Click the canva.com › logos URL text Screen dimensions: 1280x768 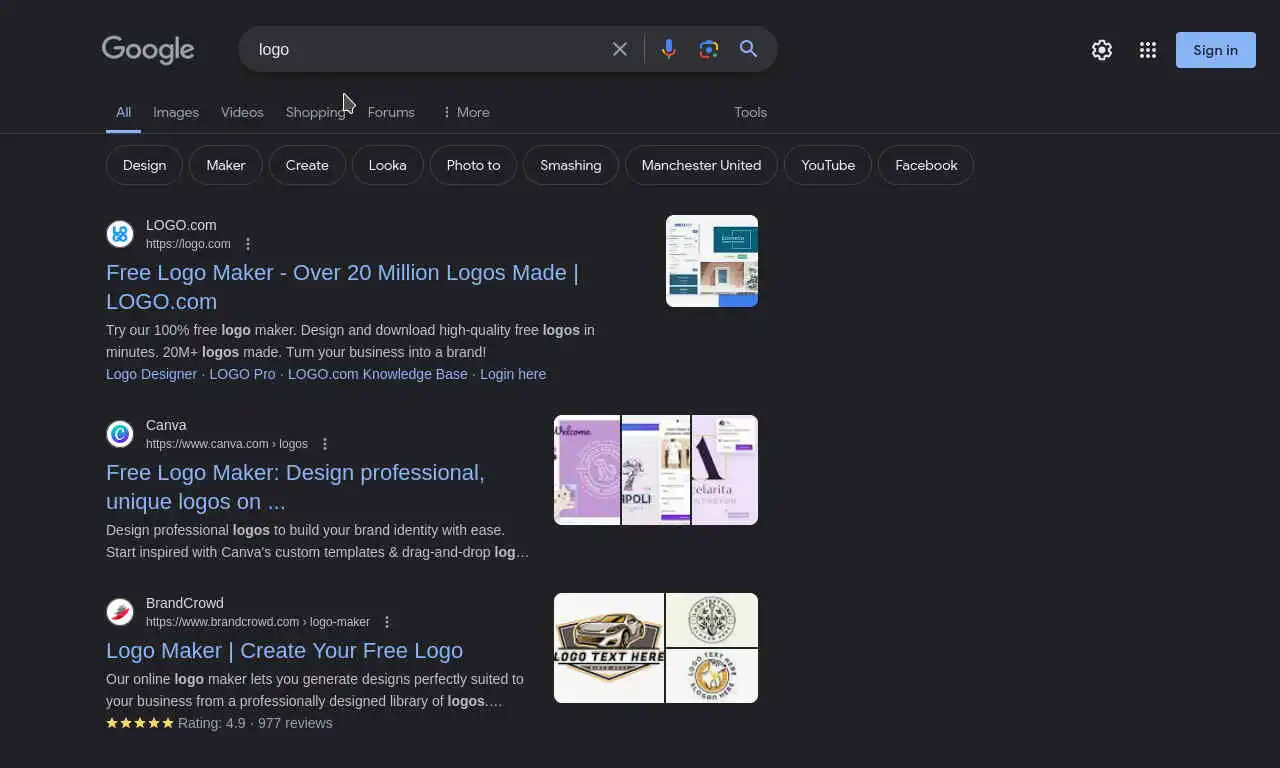pos(227,444)
